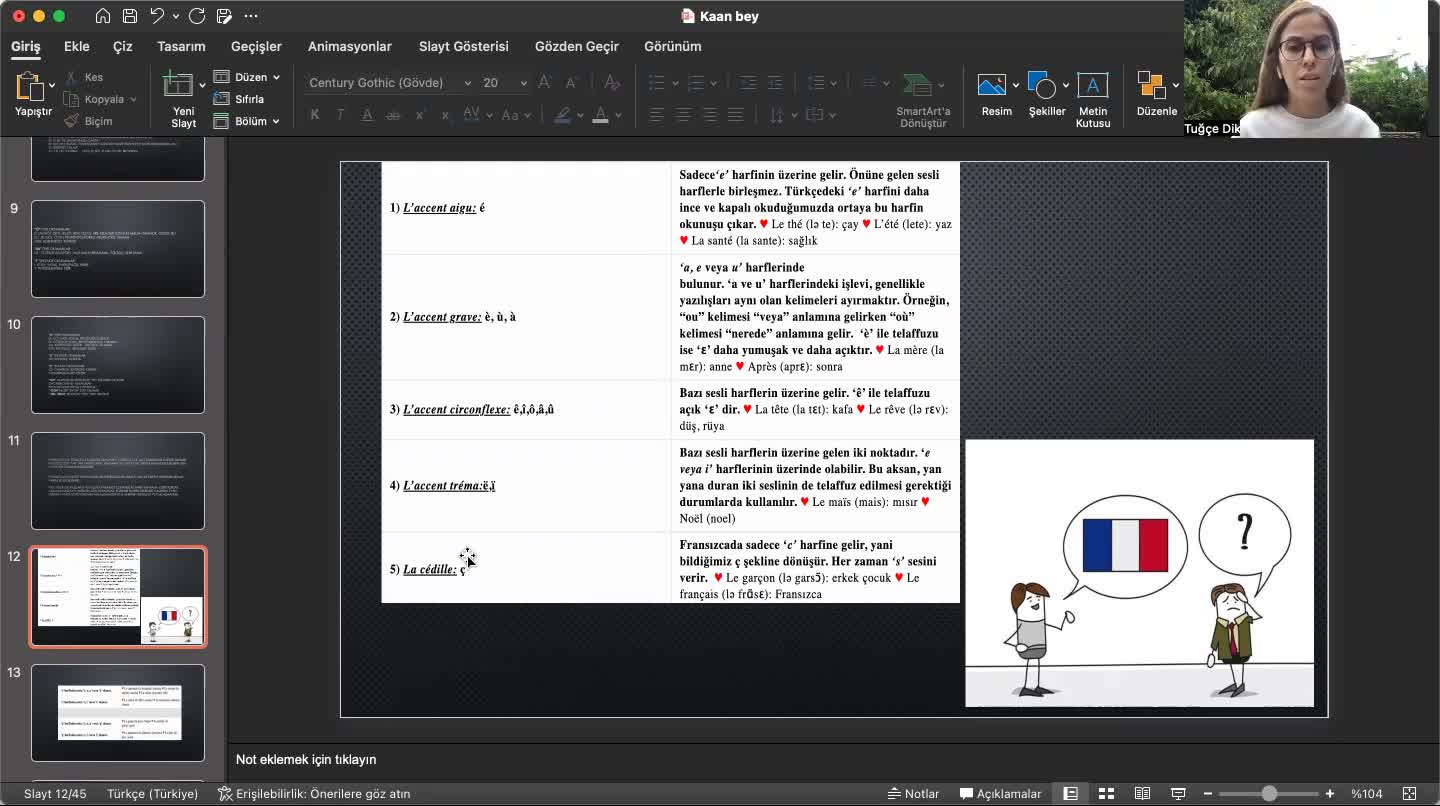This screenshot has height=806, width=1440.
Task: Open the Düzen layout dropdown
Action: pos(246,77)
